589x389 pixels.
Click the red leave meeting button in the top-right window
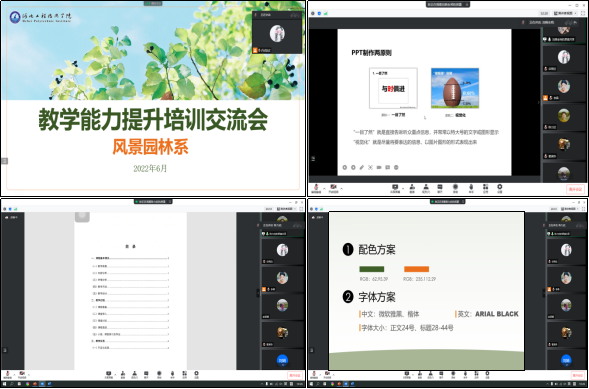click(x=575, y=189)
